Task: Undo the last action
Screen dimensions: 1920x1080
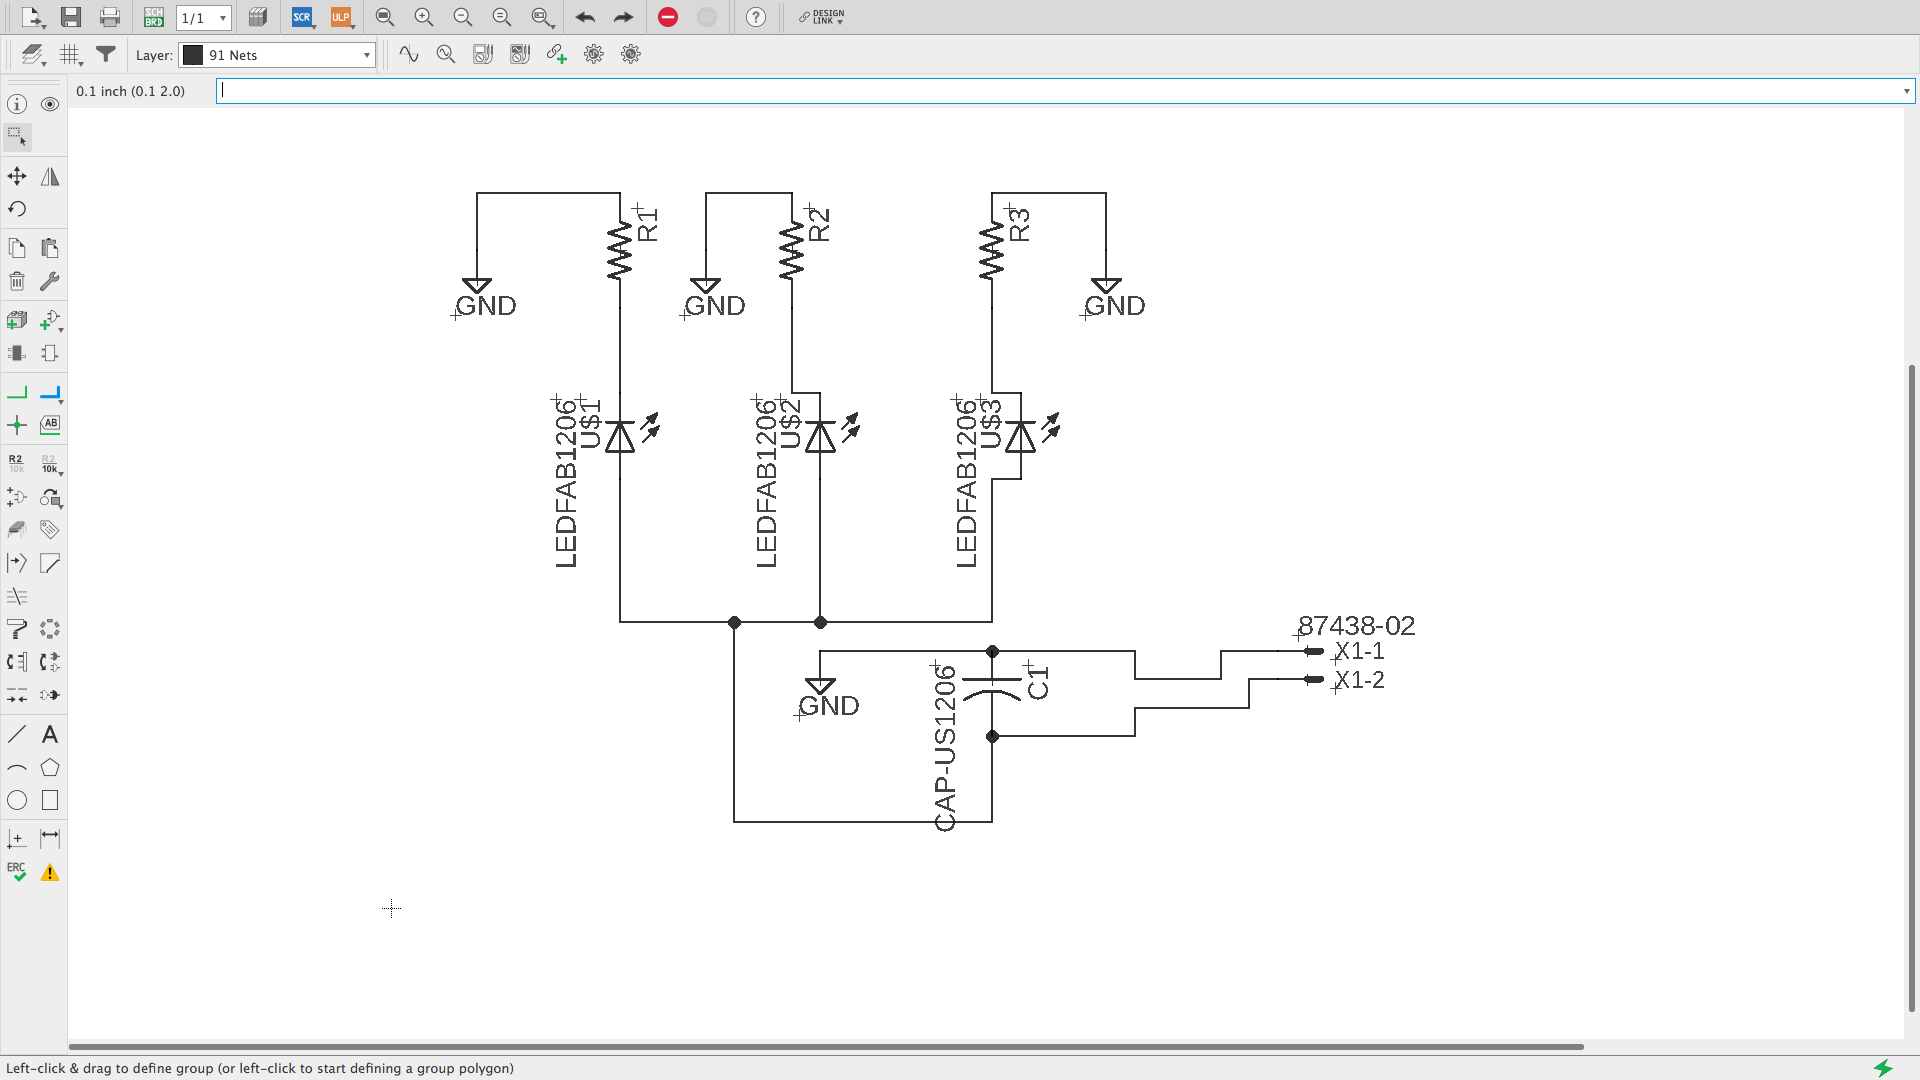Action: (x=585, y=17)
